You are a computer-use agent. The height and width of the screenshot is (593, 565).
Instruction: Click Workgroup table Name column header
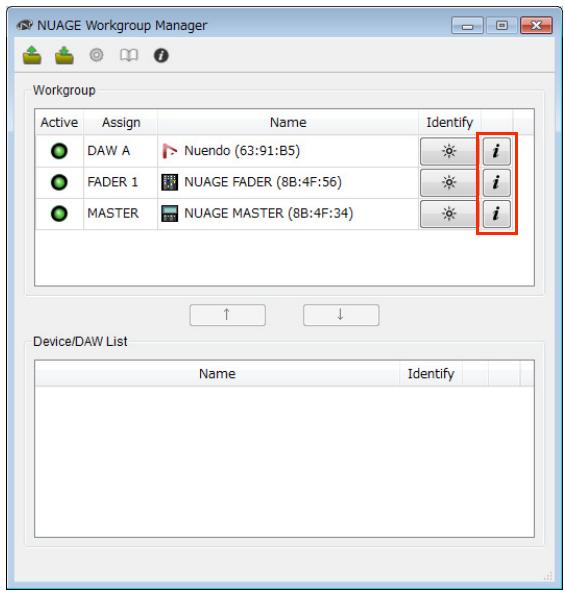pyautogui.click(x=288, y=122)
